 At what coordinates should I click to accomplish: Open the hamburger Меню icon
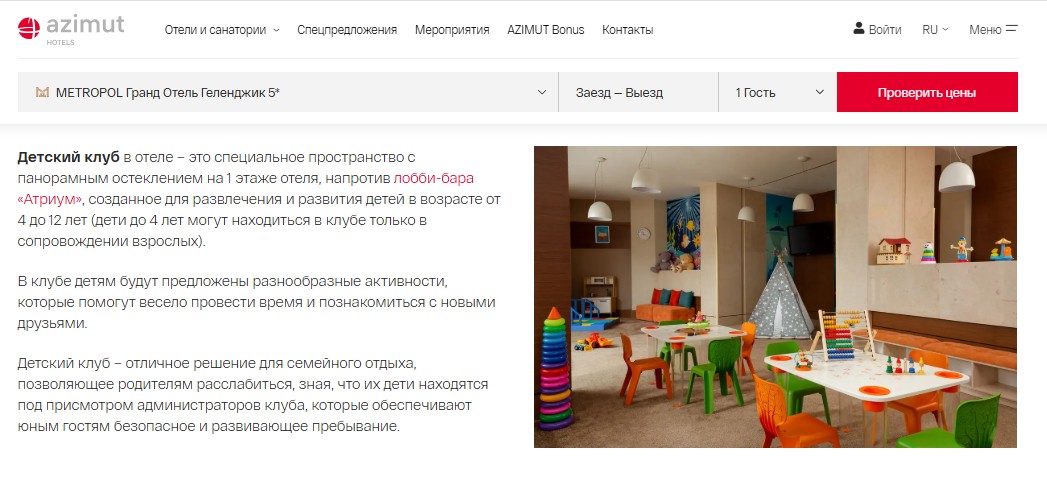(1011, 29)
